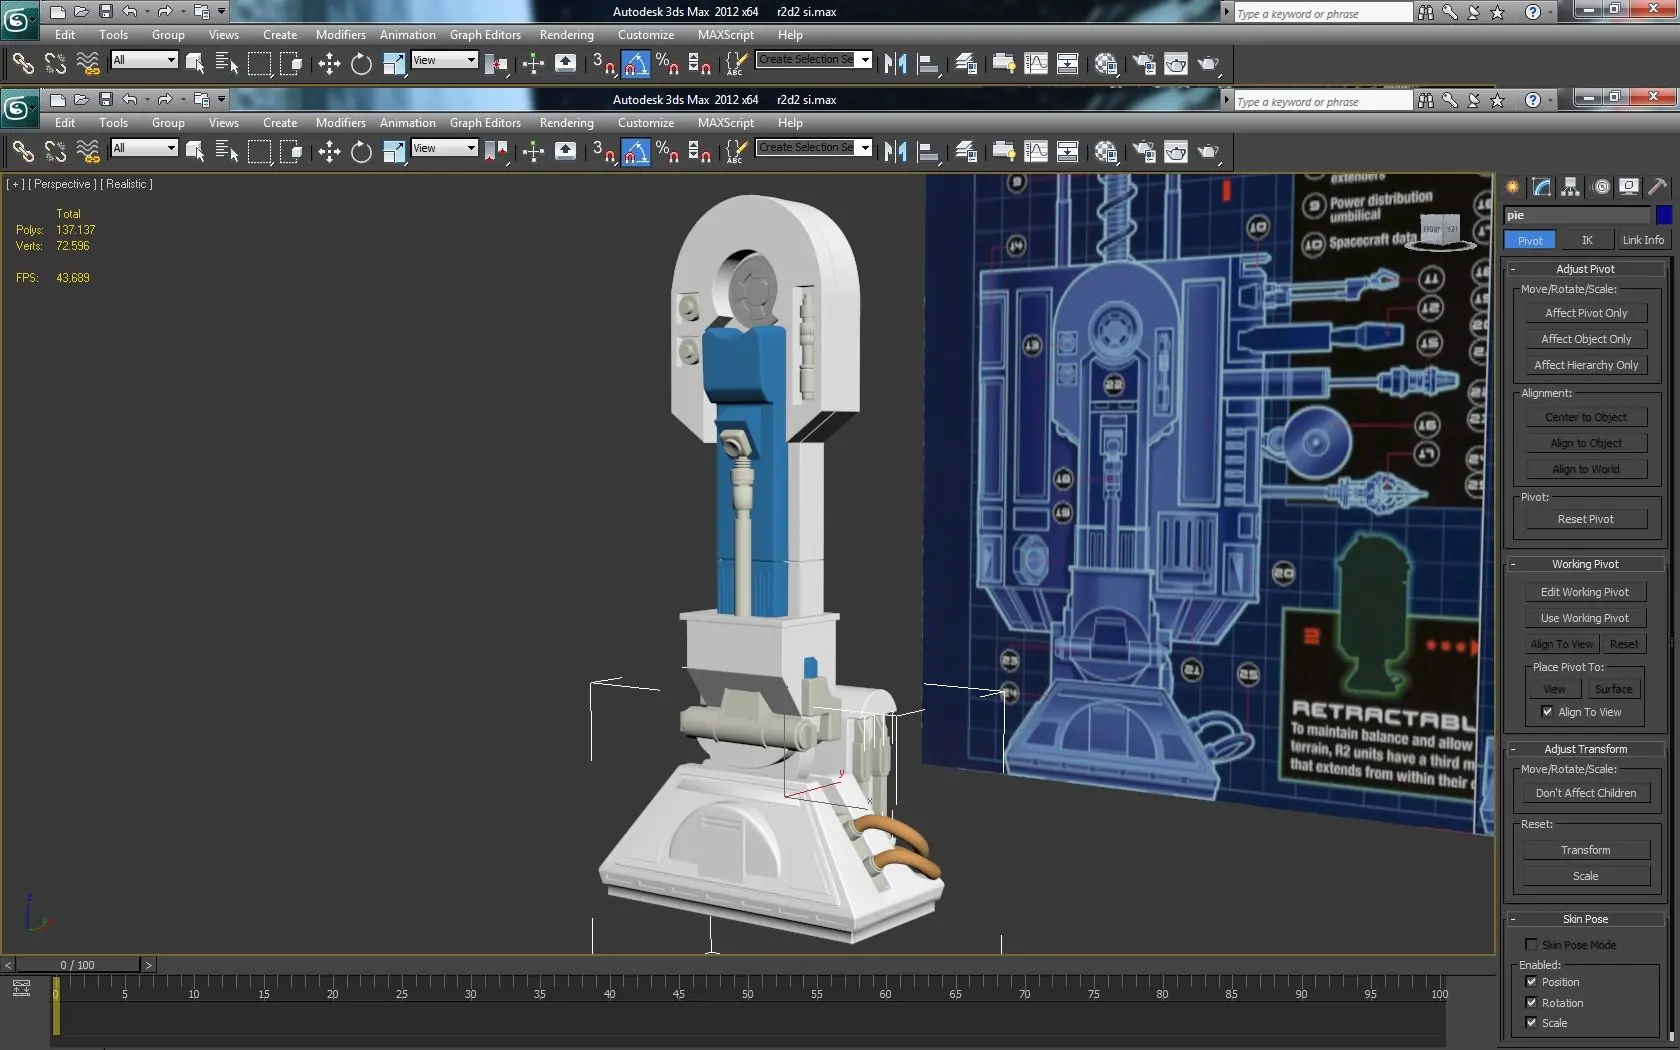Open the 'View' coordinate dropdown in lower toolbar

coord(444,148)
